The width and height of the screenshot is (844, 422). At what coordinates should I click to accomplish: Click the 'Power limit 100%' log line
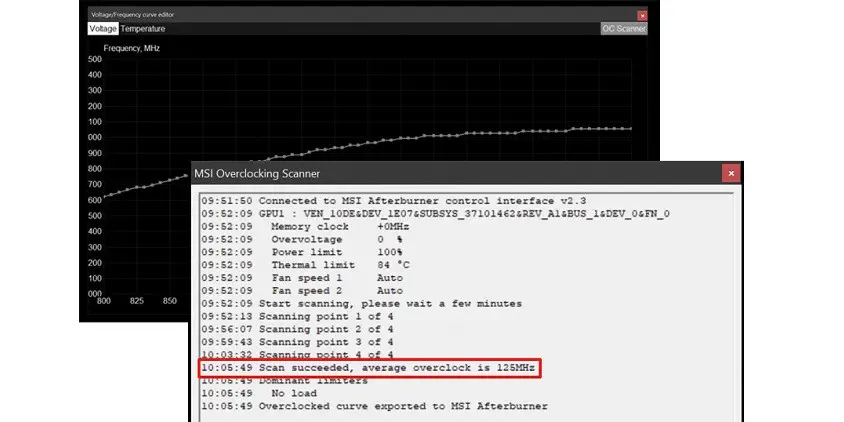pyautogui.click(x=302, y=252)
